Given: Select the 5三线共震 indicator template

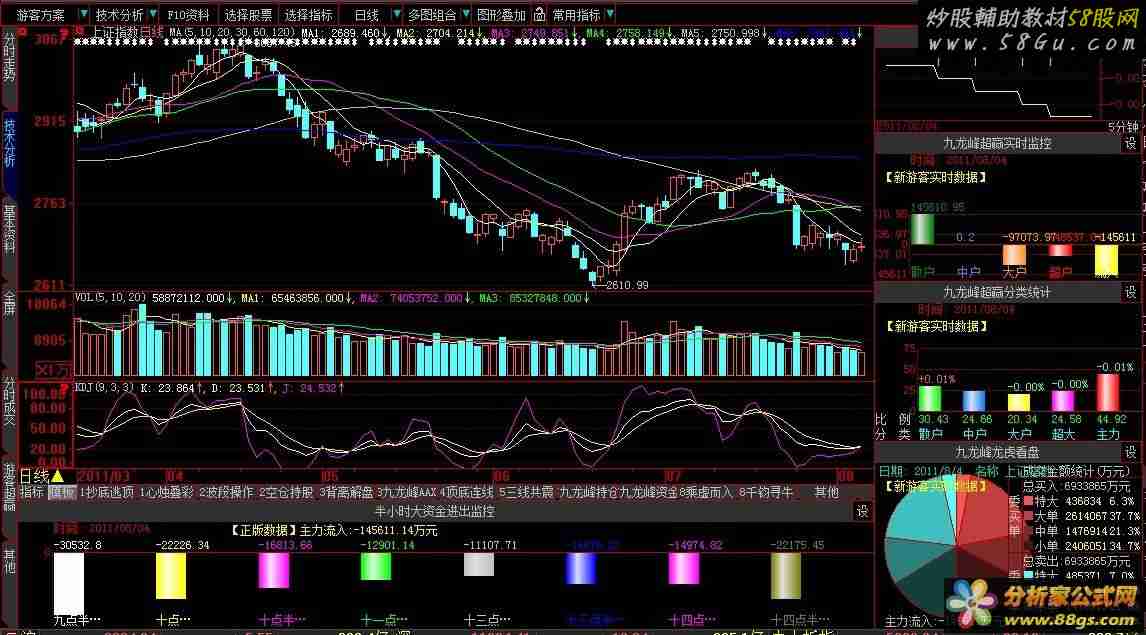Looking at the screenshot, I should tap(526, 493).
